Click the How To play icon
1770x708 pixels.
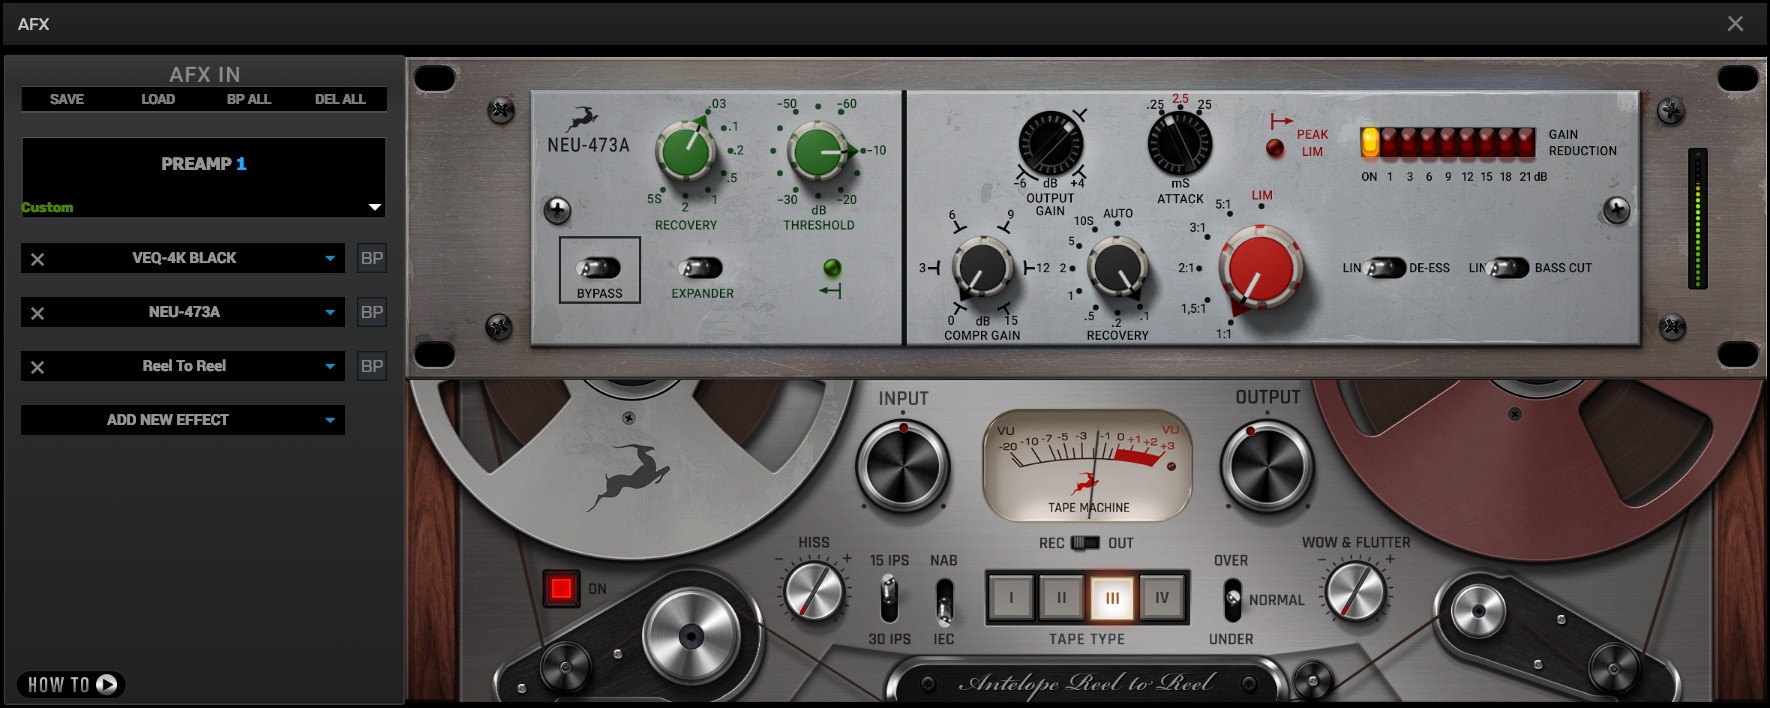107,685
